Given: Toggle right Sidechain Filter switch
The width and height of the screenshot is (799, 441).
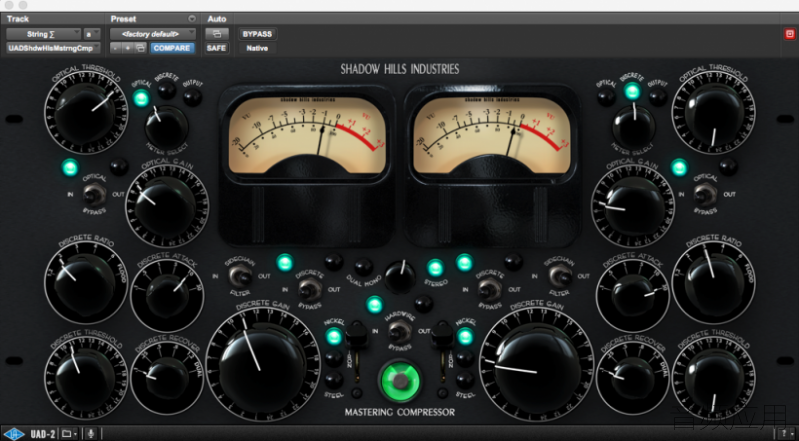Looking at the screenshot, I should 559,276.
